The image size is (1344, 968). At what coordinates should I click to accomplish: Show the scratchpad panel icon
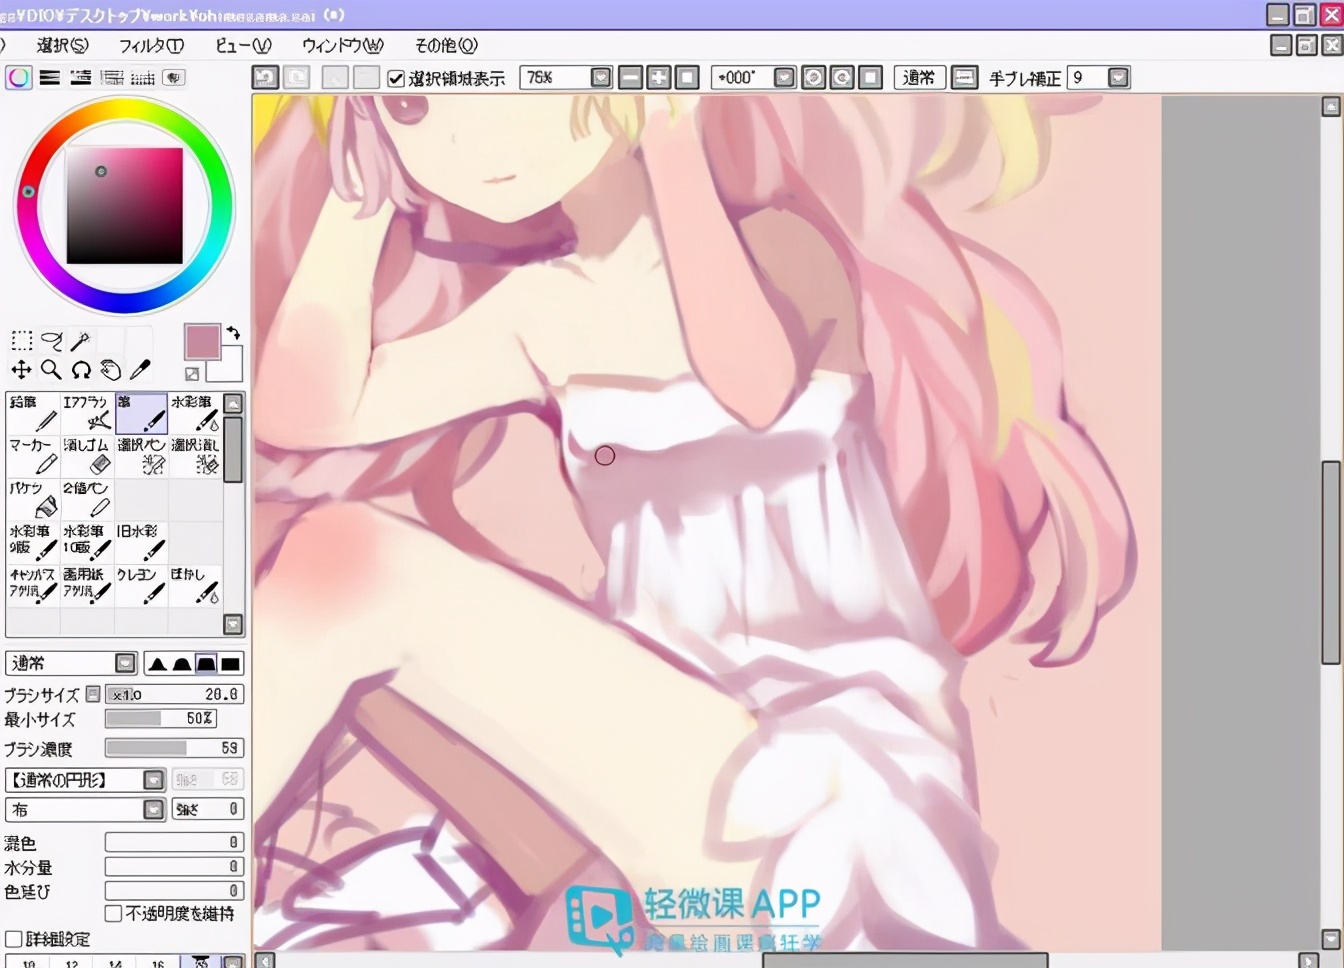[174, 77]
